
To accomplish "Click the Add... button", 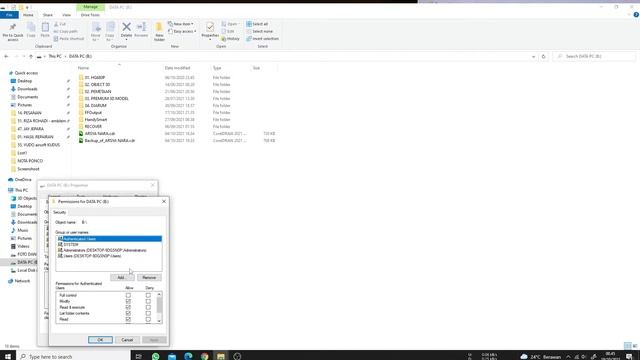I will click(122, 278).
